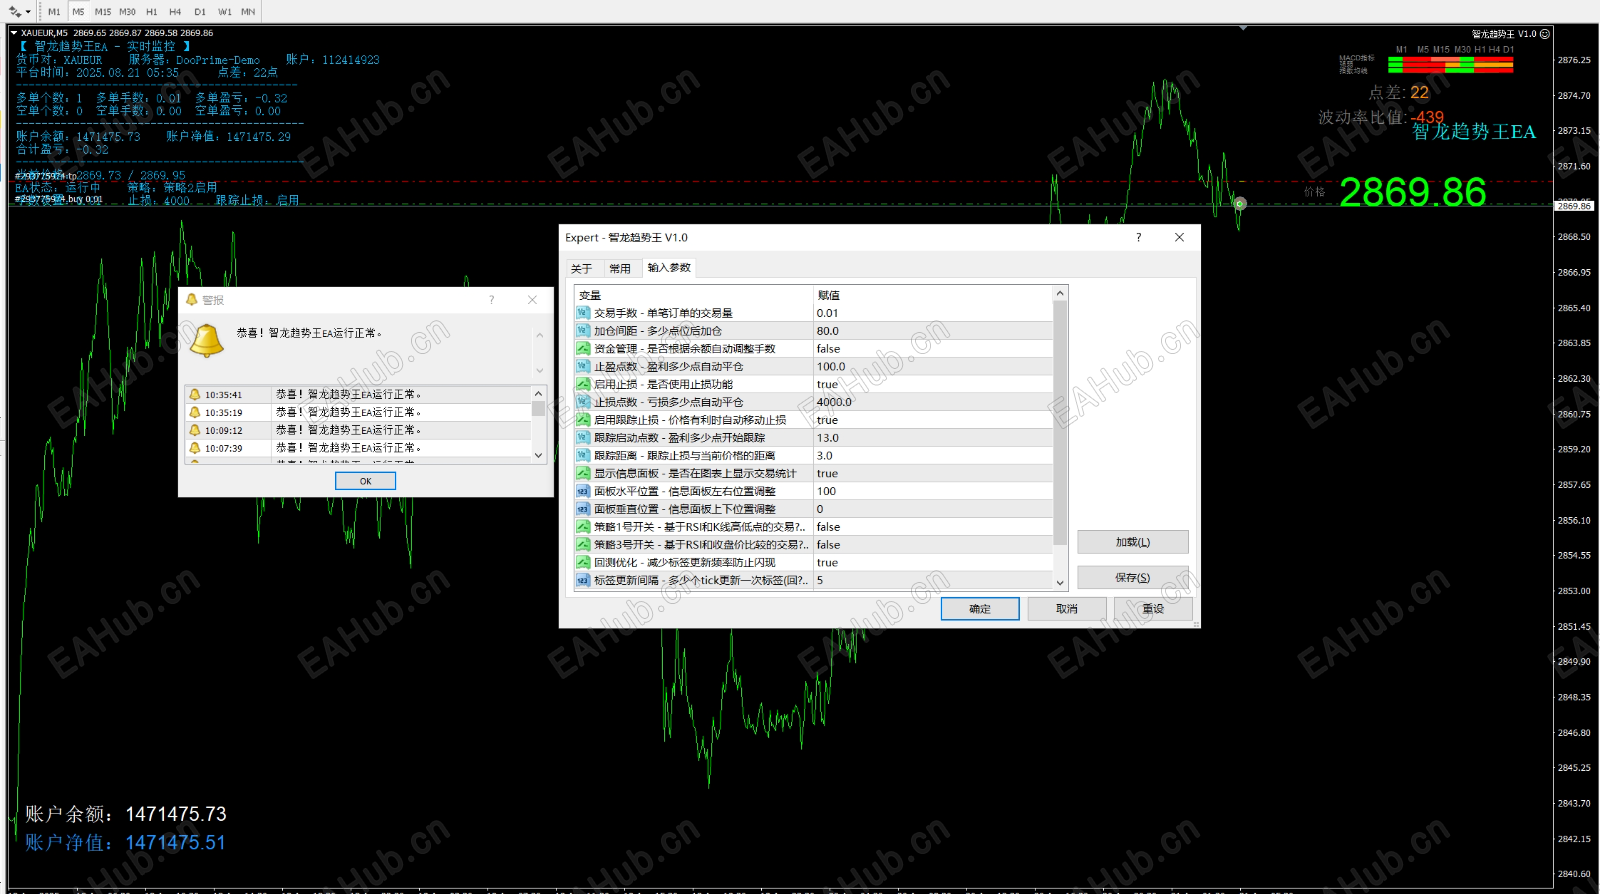Click the icon beside 交易手数 parameter row
Image resolution: width=1600 pixels, height=894 pixels.
pyautogui.click(x=583, y=313)
